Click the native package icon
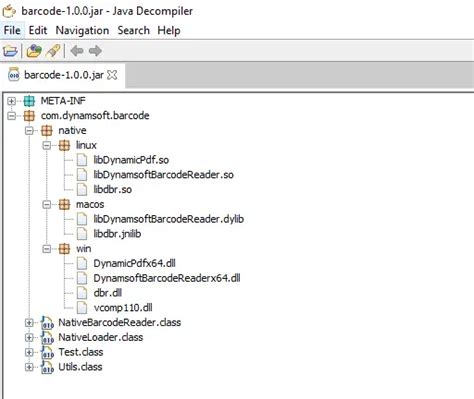This screenshot has width=474, height=399. (47, 130)
